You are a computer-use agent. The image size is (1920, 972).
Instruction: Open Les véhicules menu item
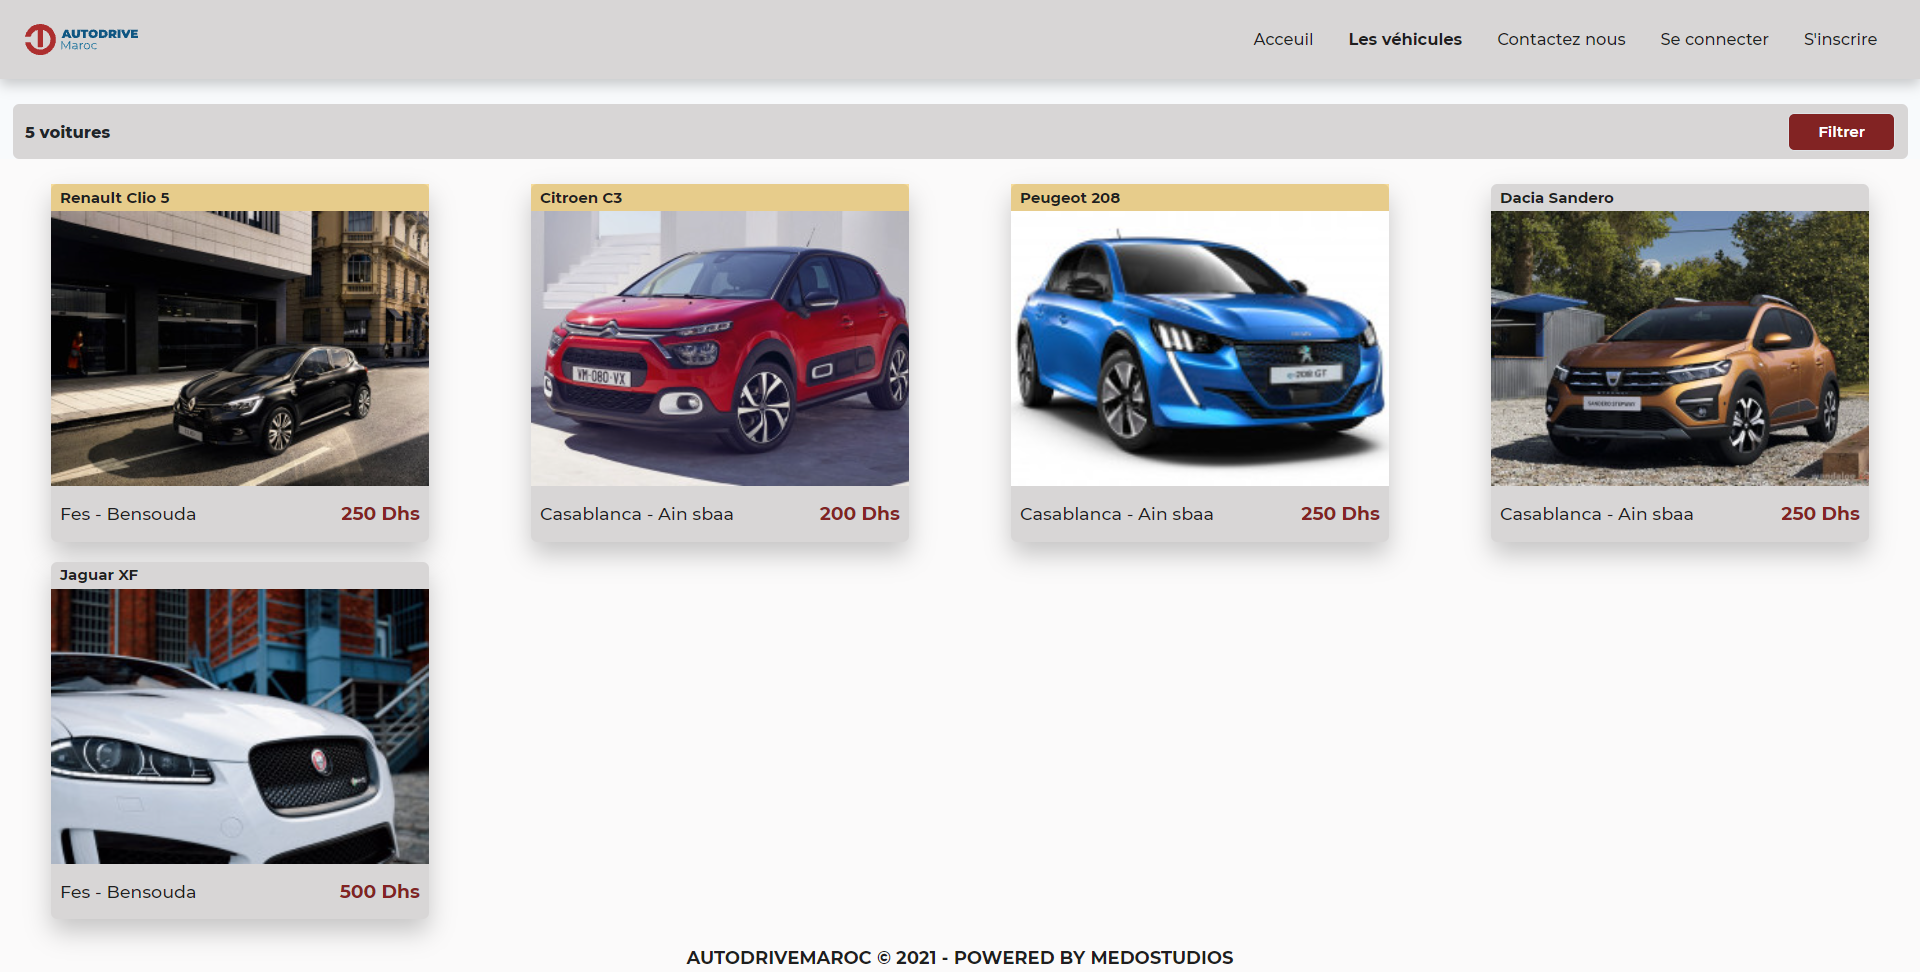coord(1405,39)
